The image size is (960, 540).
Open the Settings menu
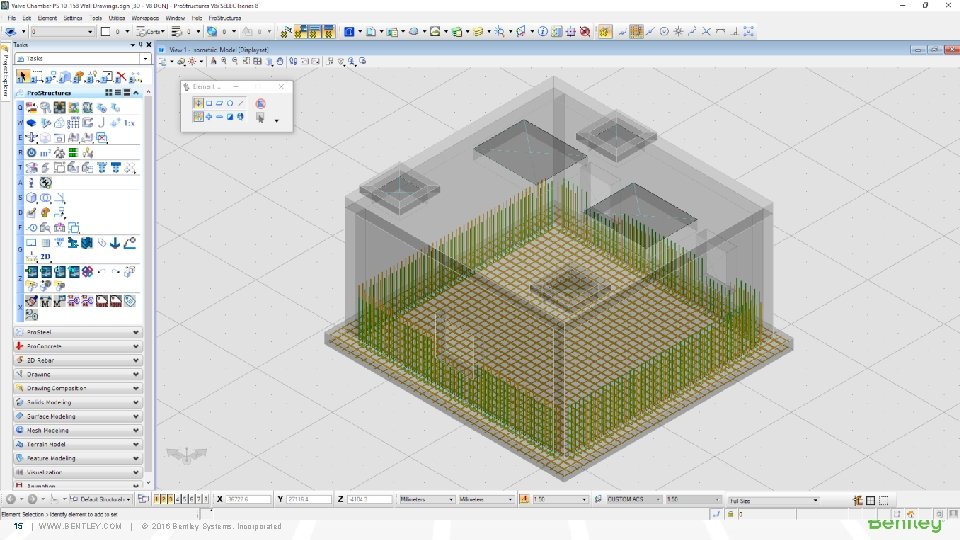pos(73,18)
